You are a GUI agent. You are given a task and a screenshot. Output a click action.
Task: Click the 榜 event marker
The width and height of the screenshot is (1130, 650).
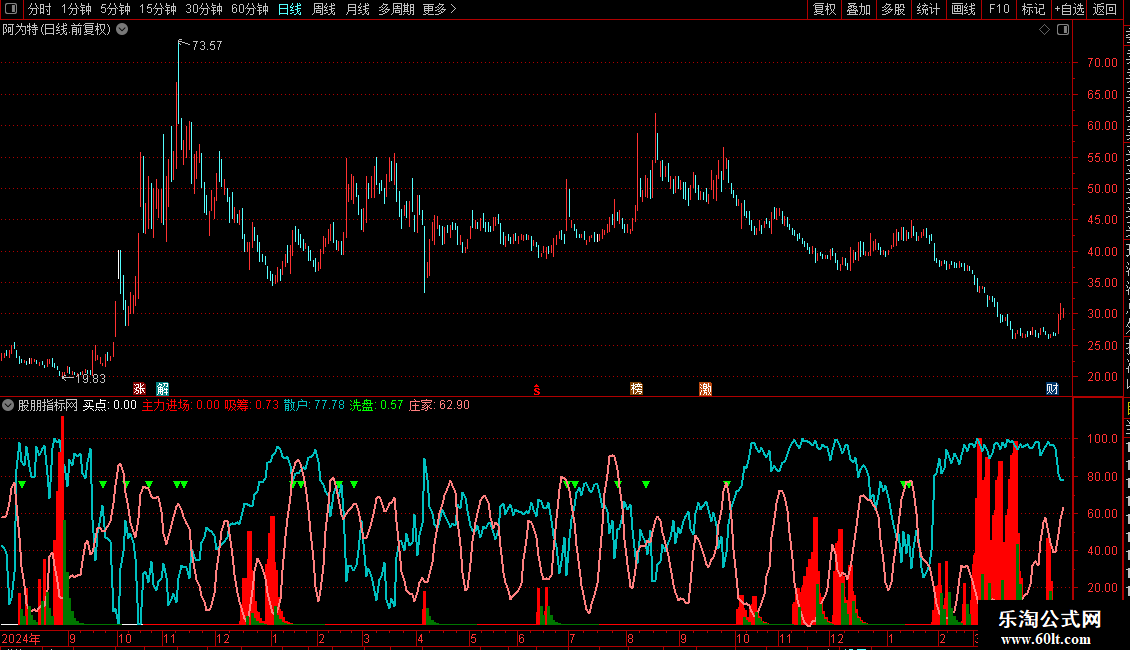636,389
